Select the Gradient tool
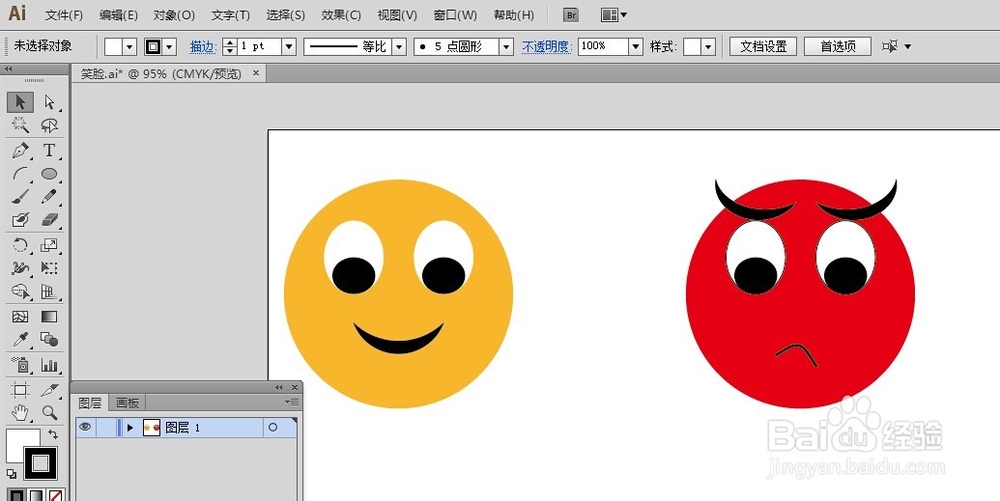The image size is (1000, 501). point(49,316)
